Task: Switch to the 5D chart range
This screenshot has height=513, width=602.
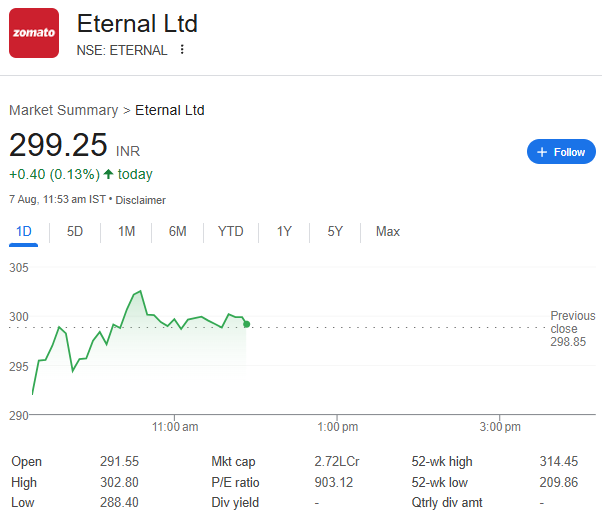Action: point(74,232)
